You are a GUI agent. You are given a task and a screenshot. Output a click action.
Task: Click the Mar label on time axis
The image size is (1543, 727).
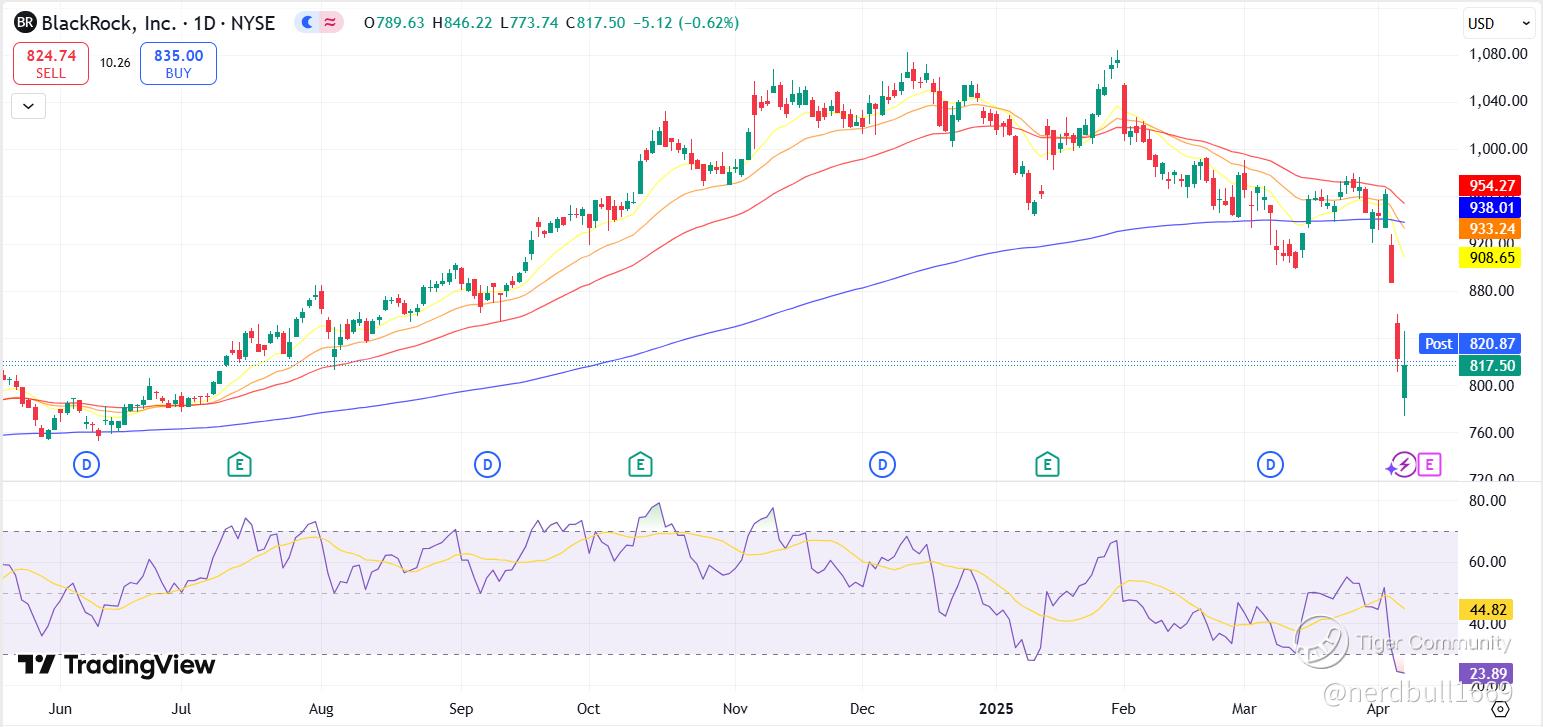[x=1244, y=709]
